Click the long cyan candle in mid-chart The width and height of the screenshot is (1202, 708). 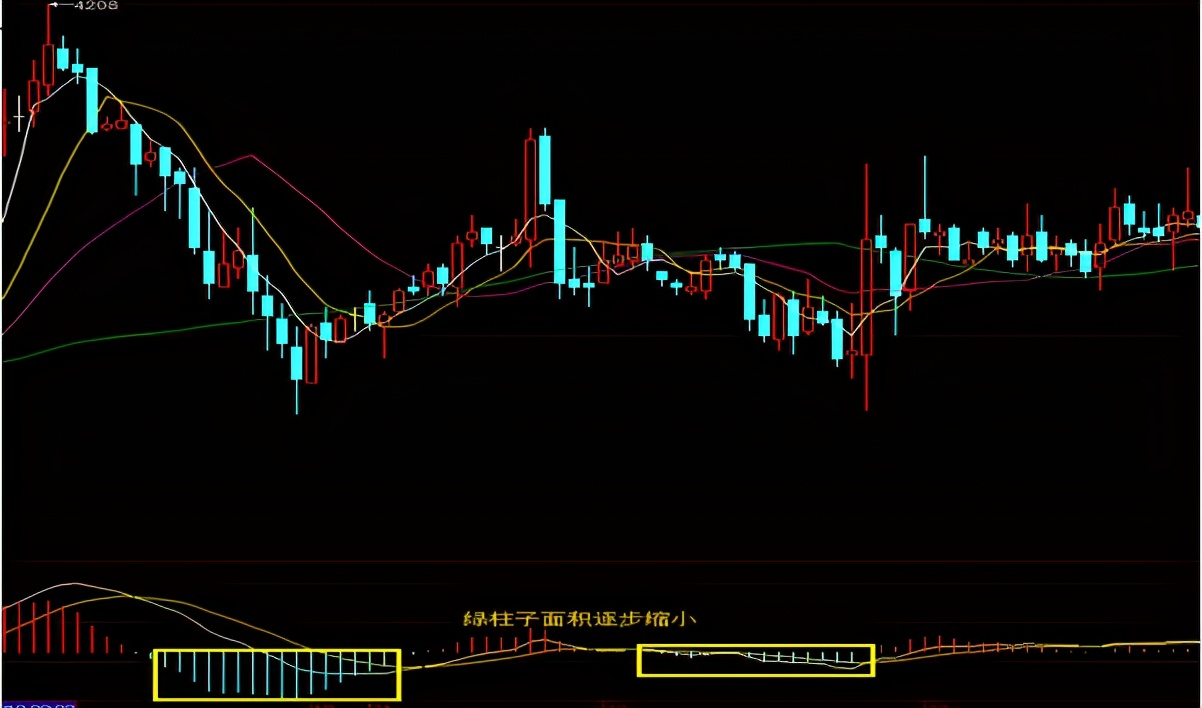[x=545, y=180]
